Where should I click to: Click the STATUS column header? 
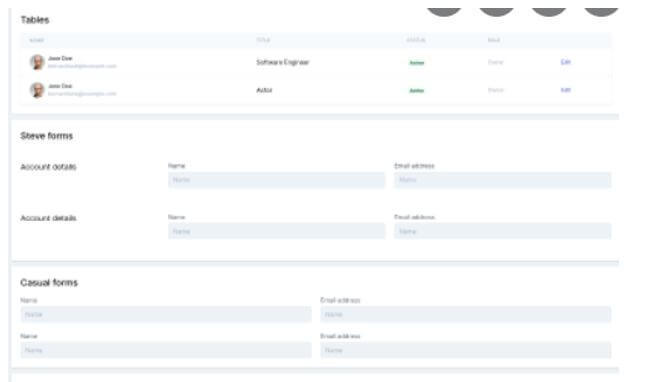click(x=416, y=40)
